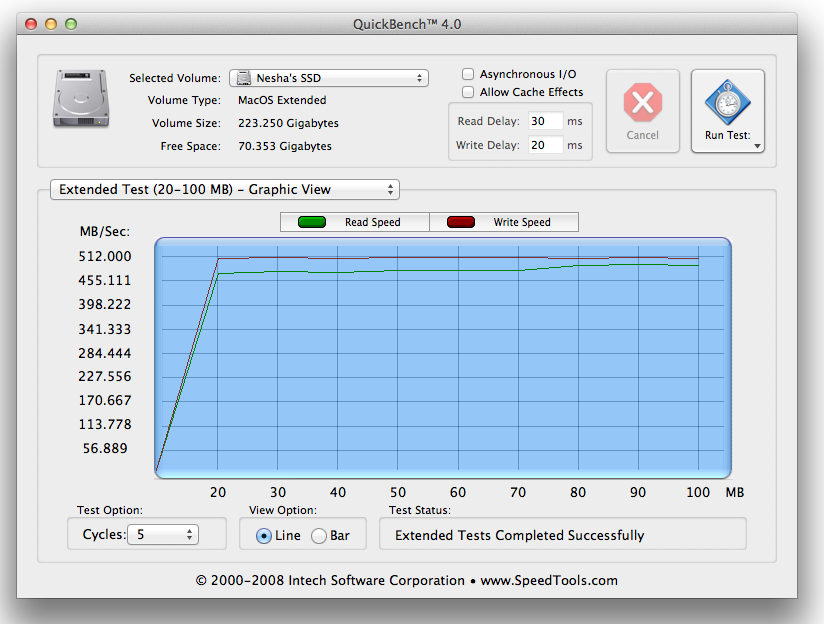Viewport: 824px width, 624px height.
Task: Click the Read Delay input field
Action: (545, 121)
